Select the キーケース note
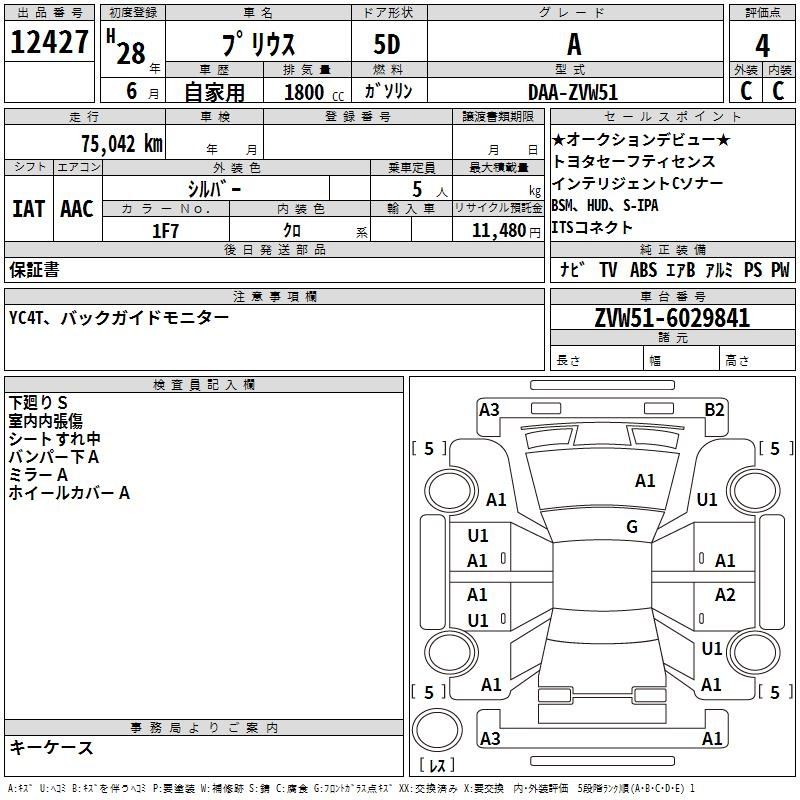The height and width of the screenshot is (800, 800). click(x=52, y=747)
